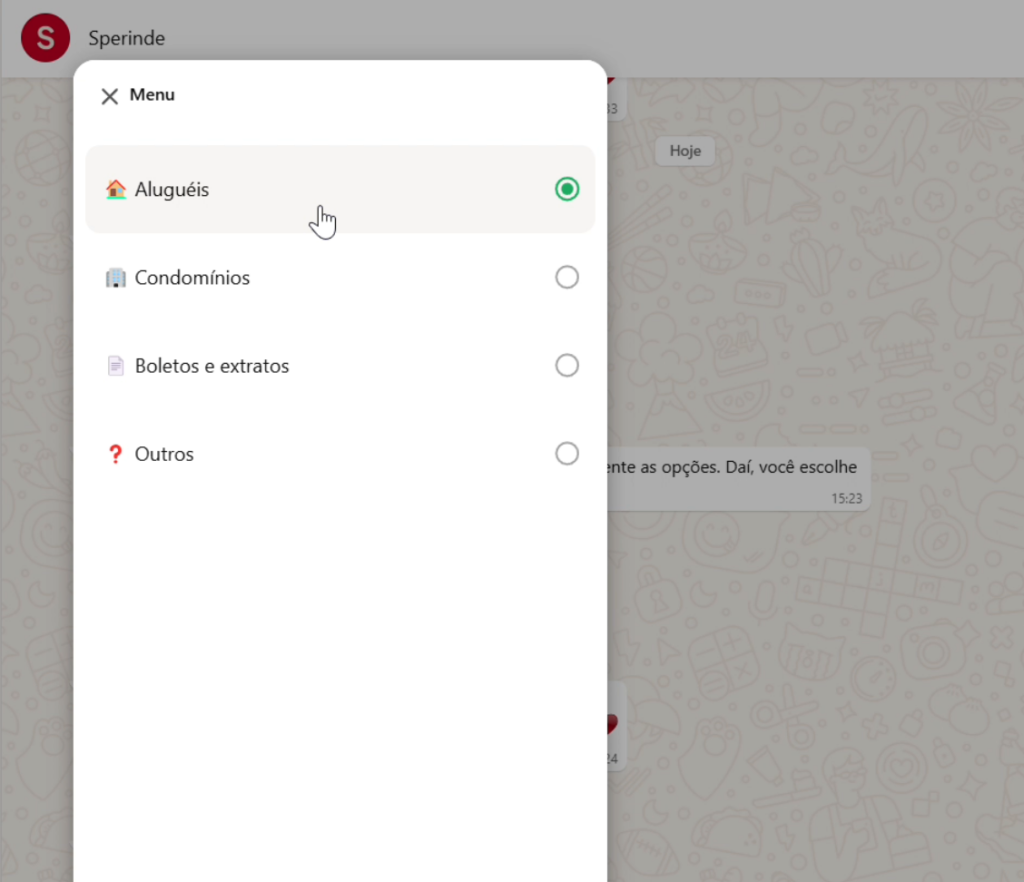
Task: Click the document icon beside Boletos e extratos
Action: click(116, 366)
